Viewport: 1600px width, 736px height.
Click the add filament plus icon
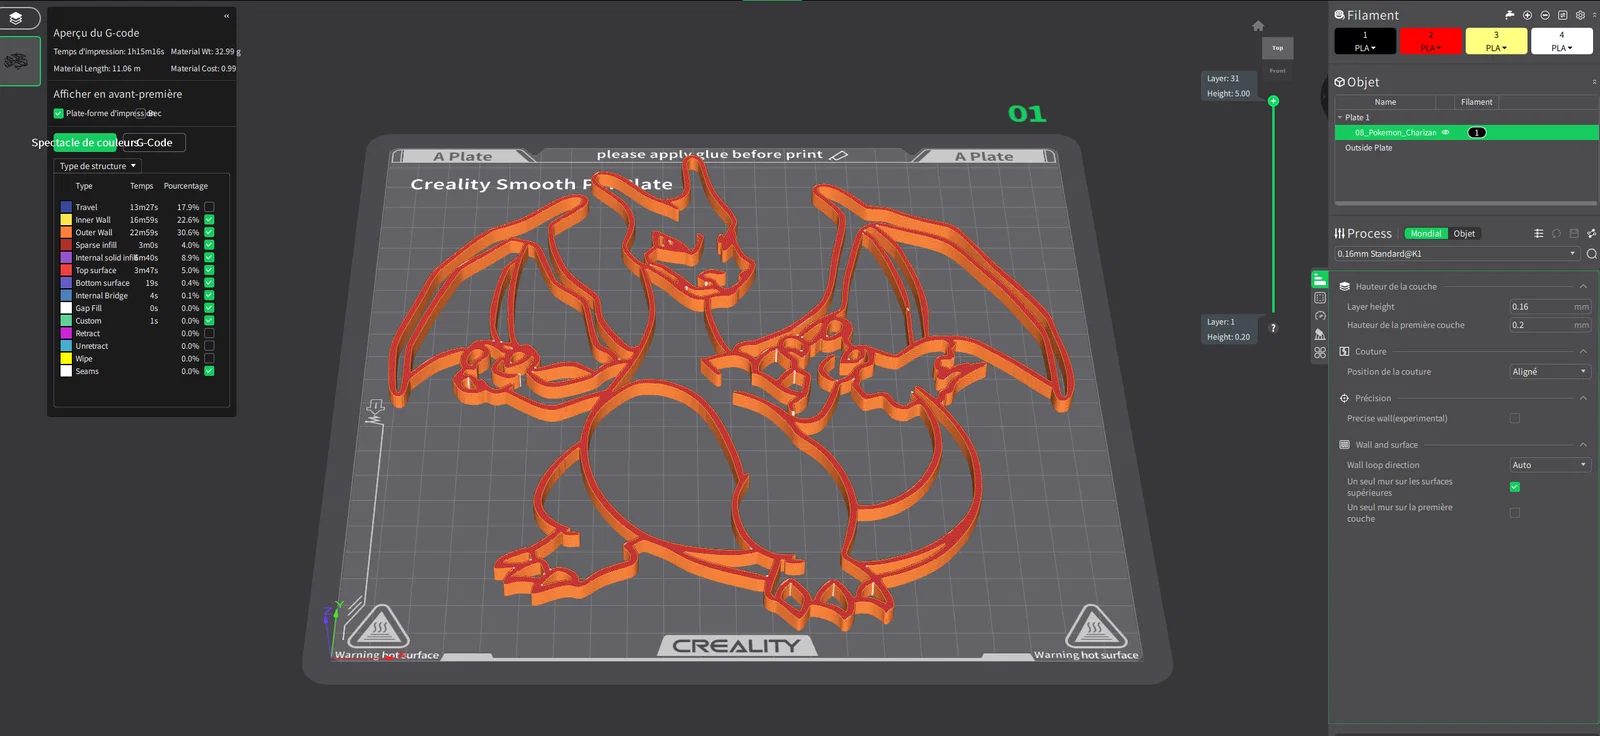1527,15
